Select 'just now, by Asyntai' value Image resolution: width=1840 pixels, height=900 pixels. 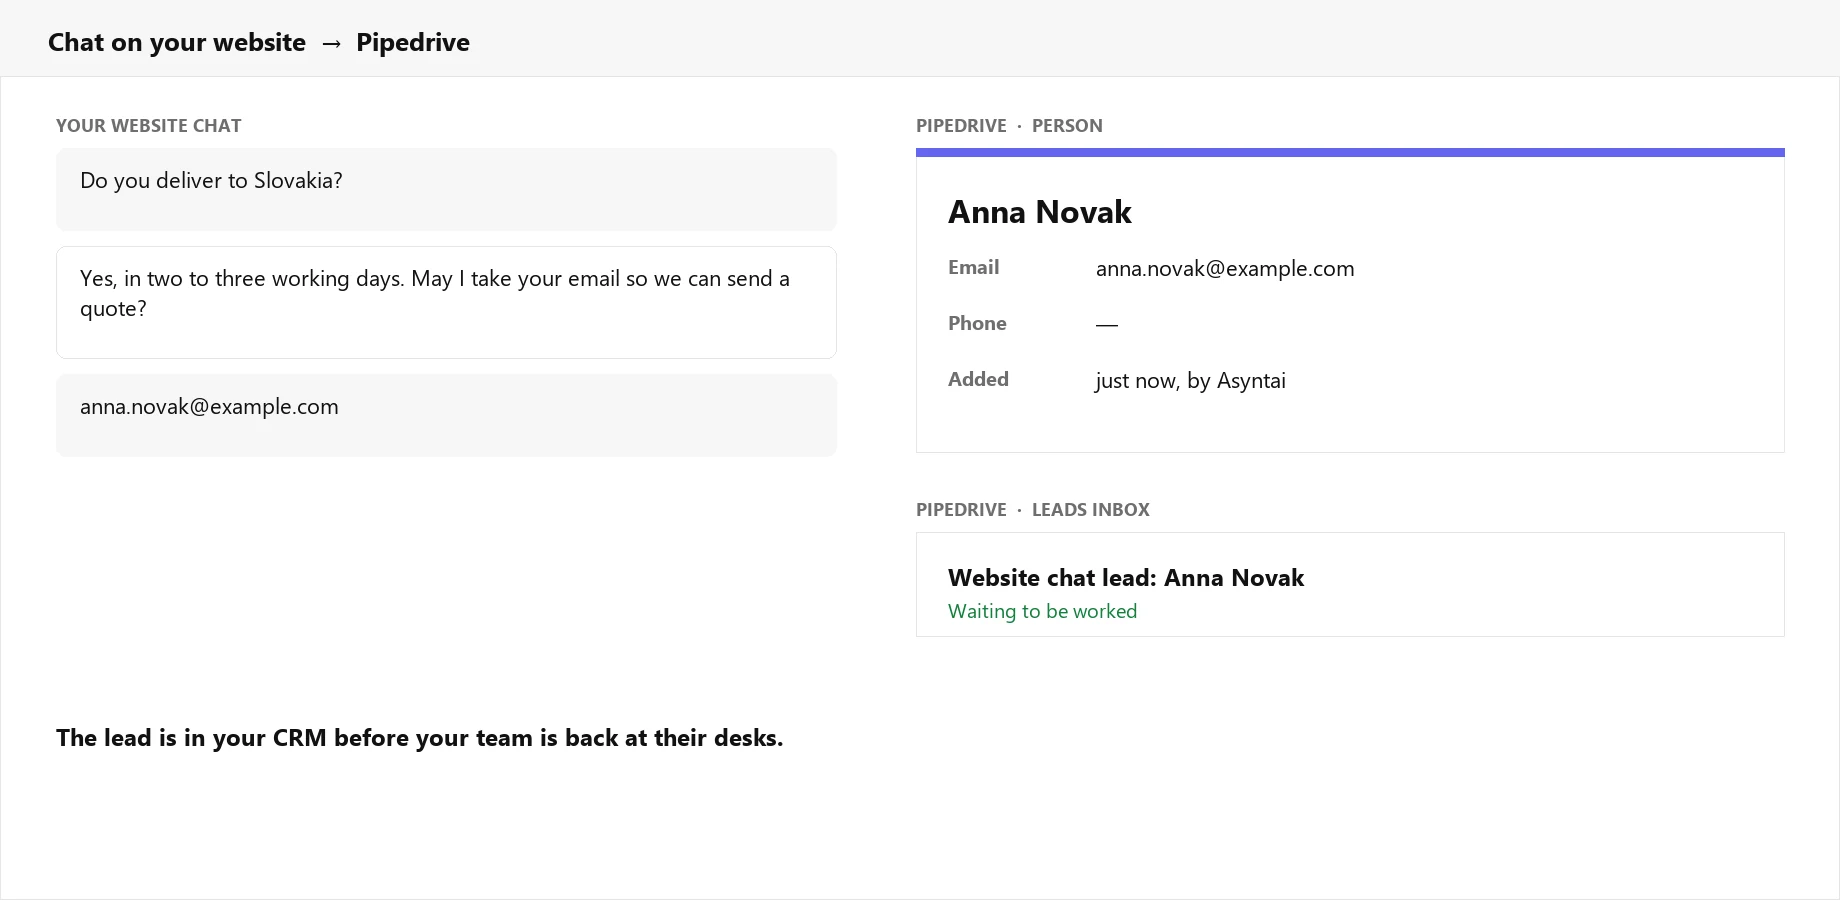pos(1191,380)
